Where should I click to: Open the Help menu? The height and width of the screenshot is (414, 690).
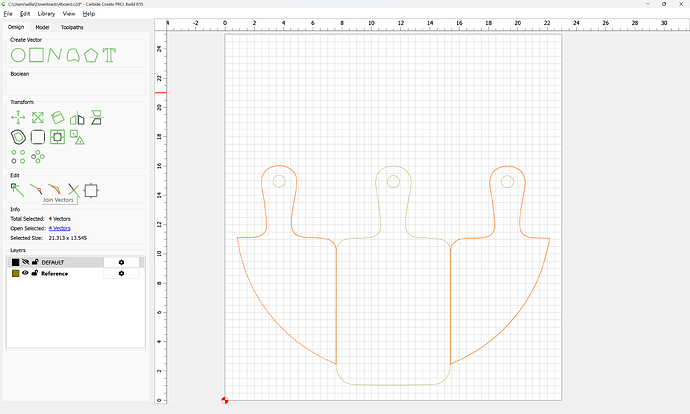pyautogui.click(x=89, y=14)
